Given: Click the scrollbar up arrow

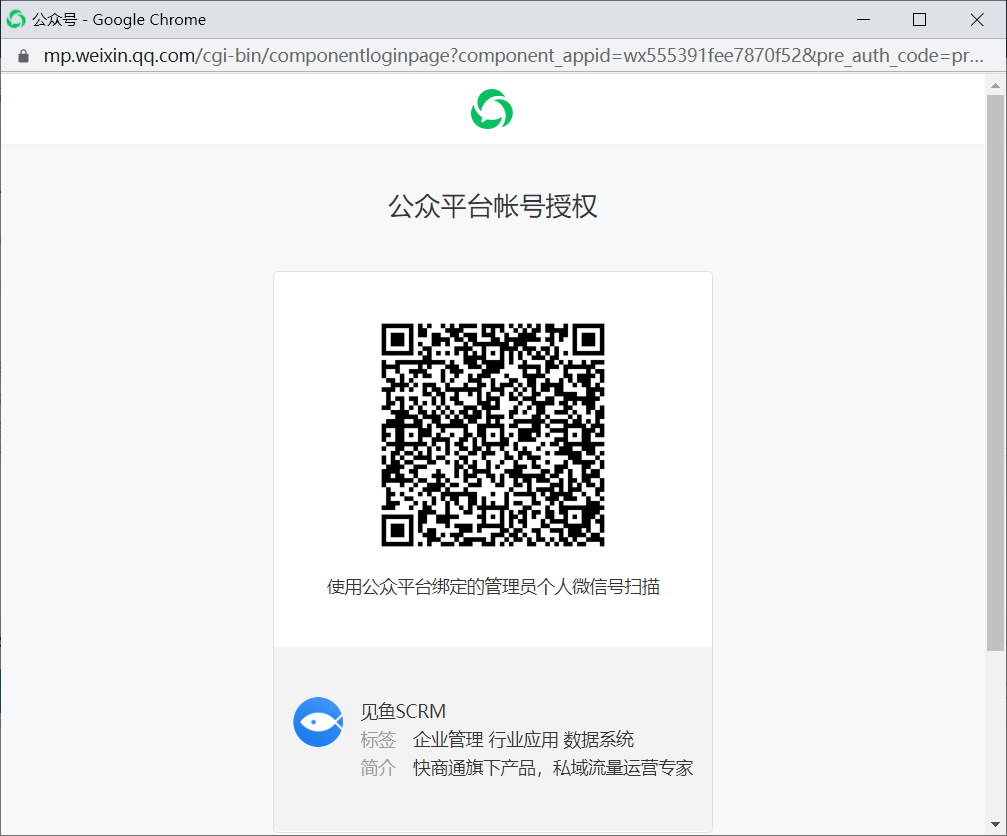Looking at the screenshot, I should tap(995, 85).
